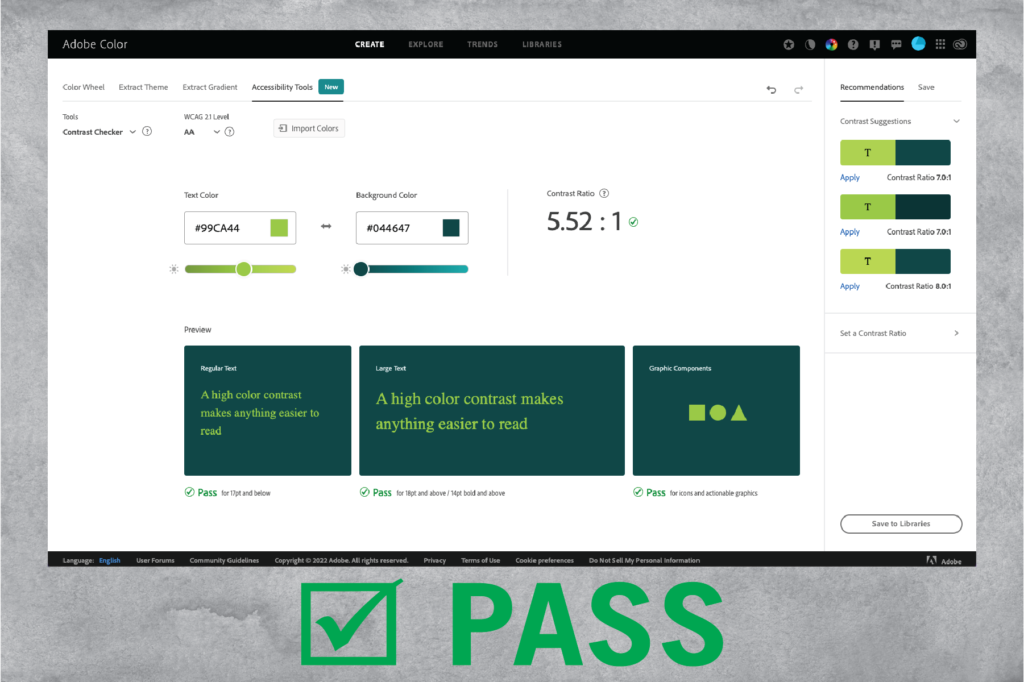Click the brightness sun icon for background color
The image size is (1024, 682).
tap(345, 269)
